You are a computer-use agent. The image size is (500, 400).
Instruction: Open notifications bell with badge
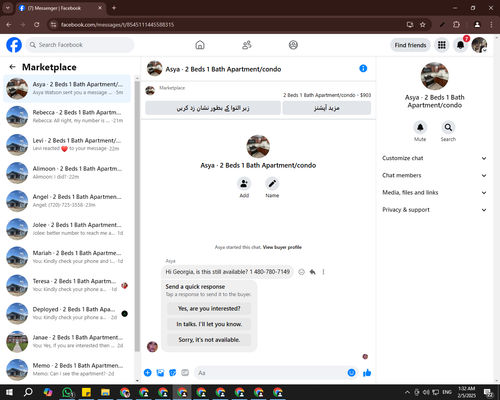[x=461, y=45]
